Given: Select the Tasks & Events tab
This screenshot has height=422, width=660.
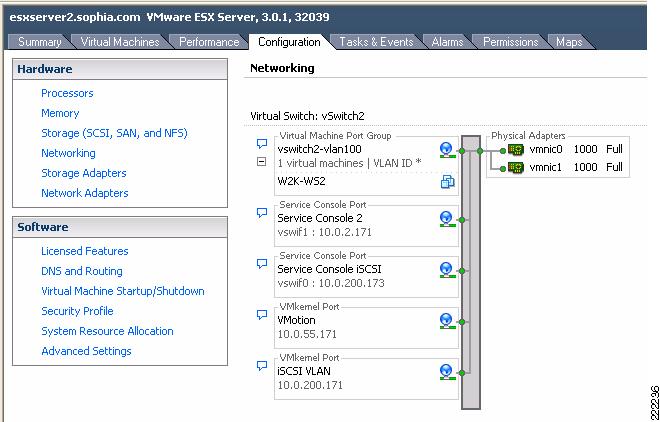Looking at the screenshot, I should 375,42.
